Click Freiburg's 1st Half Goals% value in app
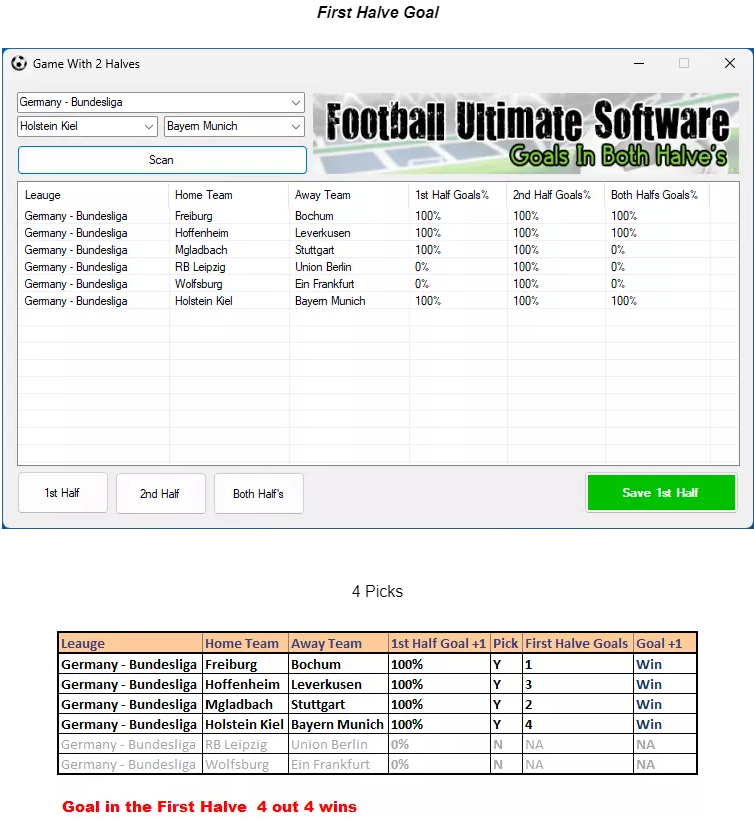 click(x=428, y=216)
